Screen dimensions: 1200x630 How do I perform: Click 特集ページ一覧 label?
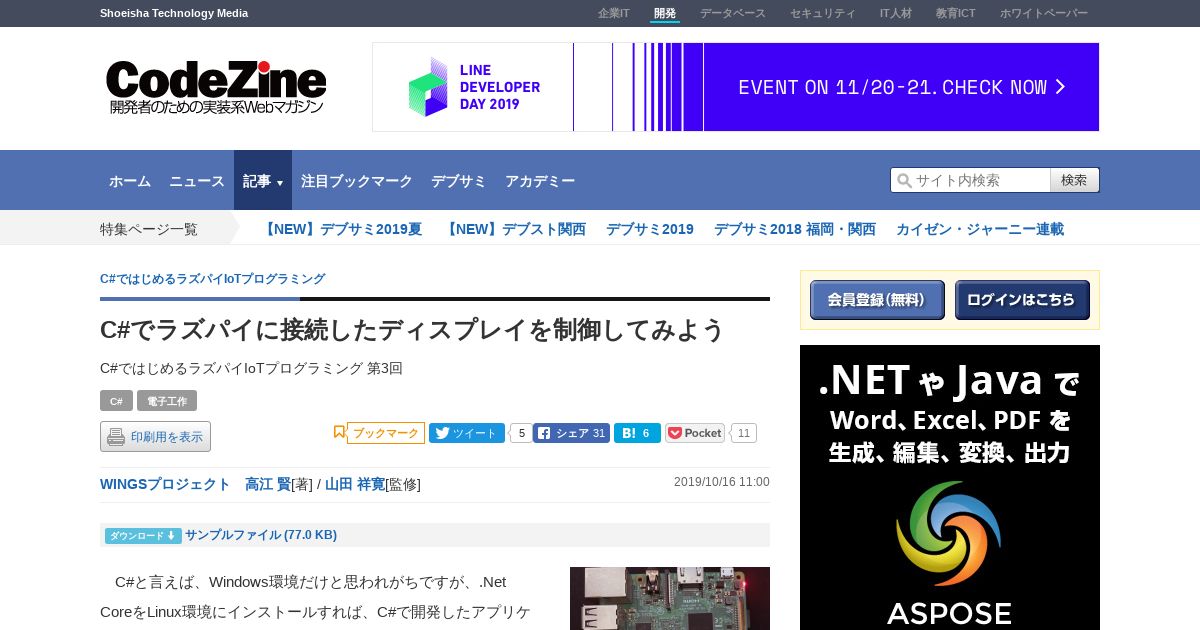149,229
